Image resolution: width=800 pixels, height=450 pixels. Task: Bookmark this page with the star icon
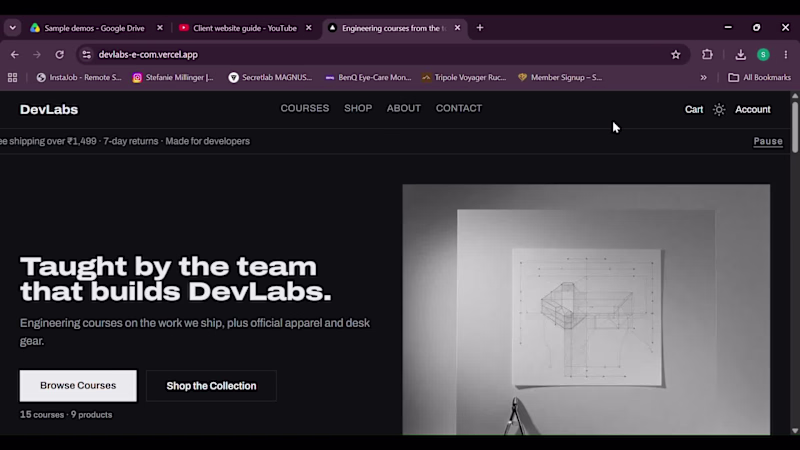pyautogui.click(x=676, y=55)
